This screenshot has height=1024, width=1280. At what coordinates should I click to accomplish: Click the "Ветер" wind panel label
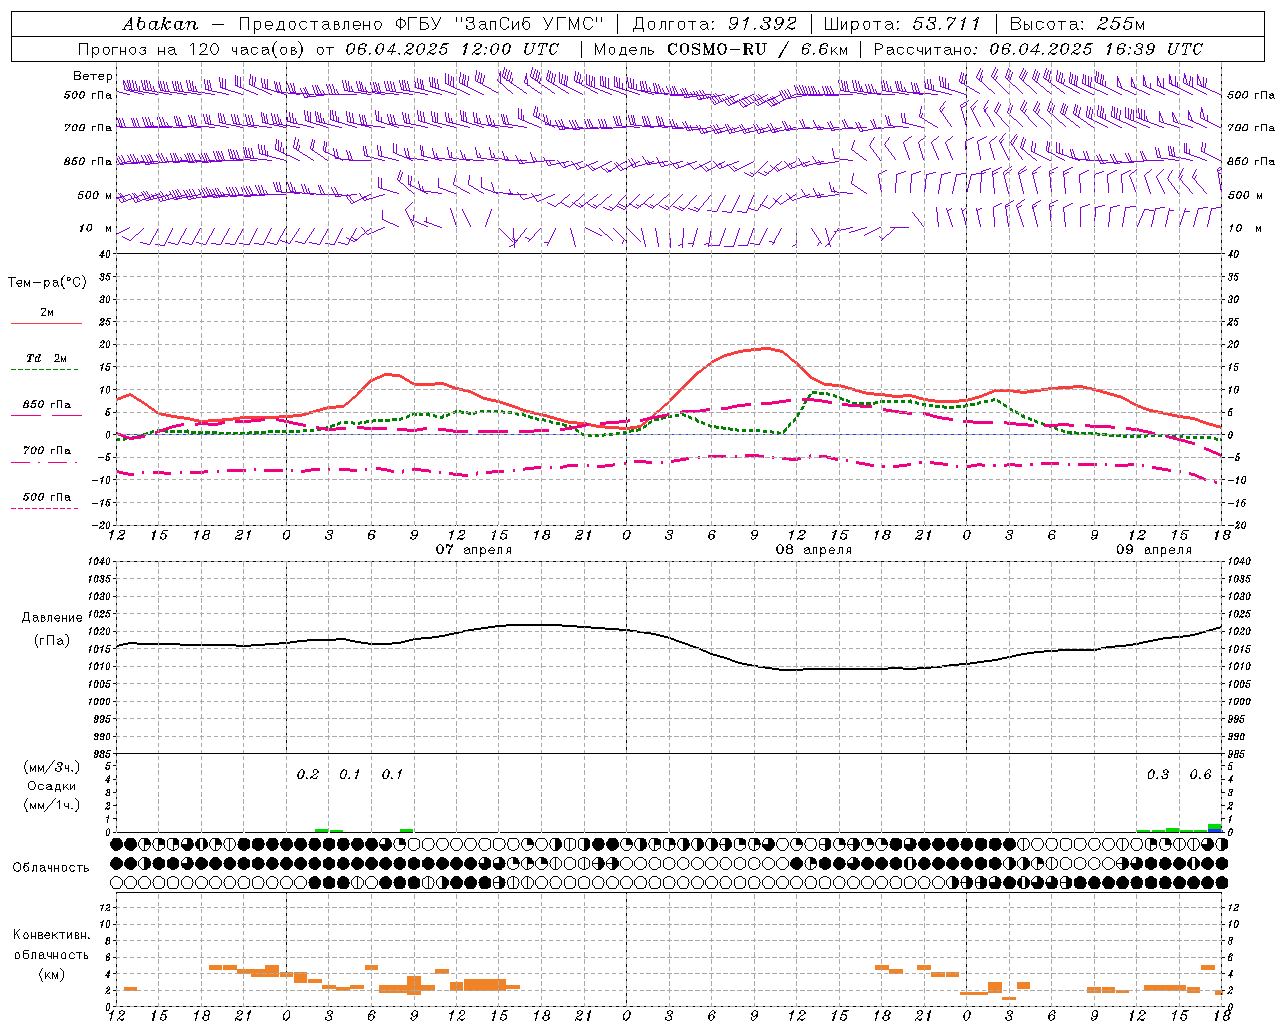coord(92,76)
